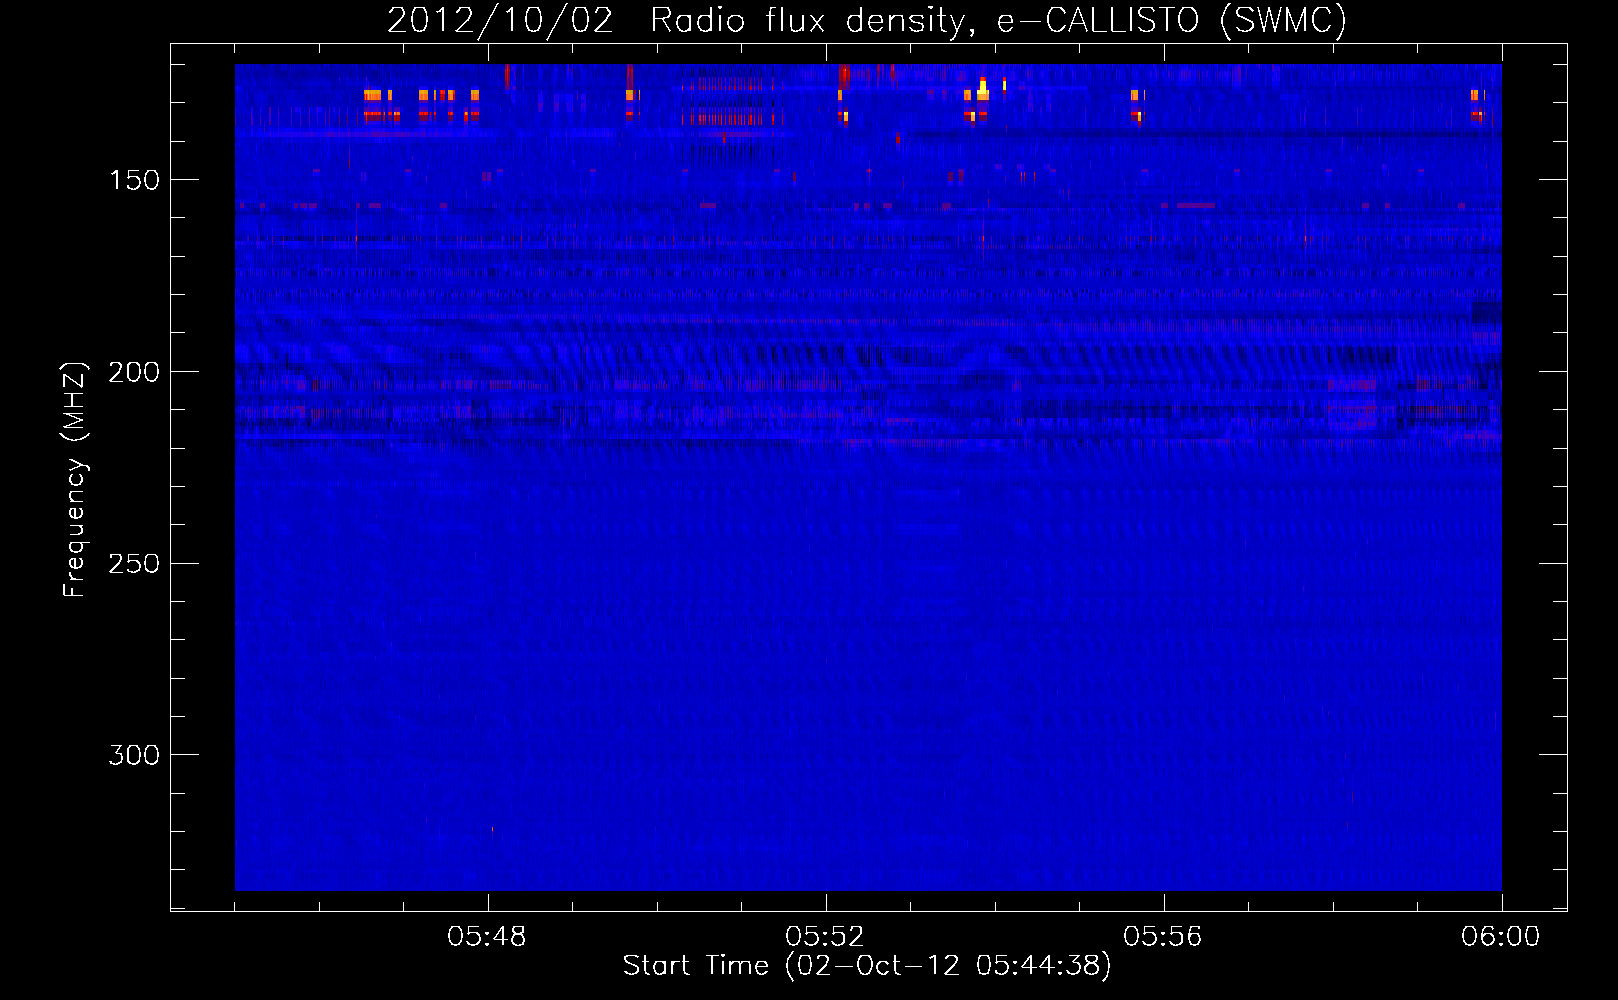
Task: Click the 300 frequency tick label
Action: point(134,755)
